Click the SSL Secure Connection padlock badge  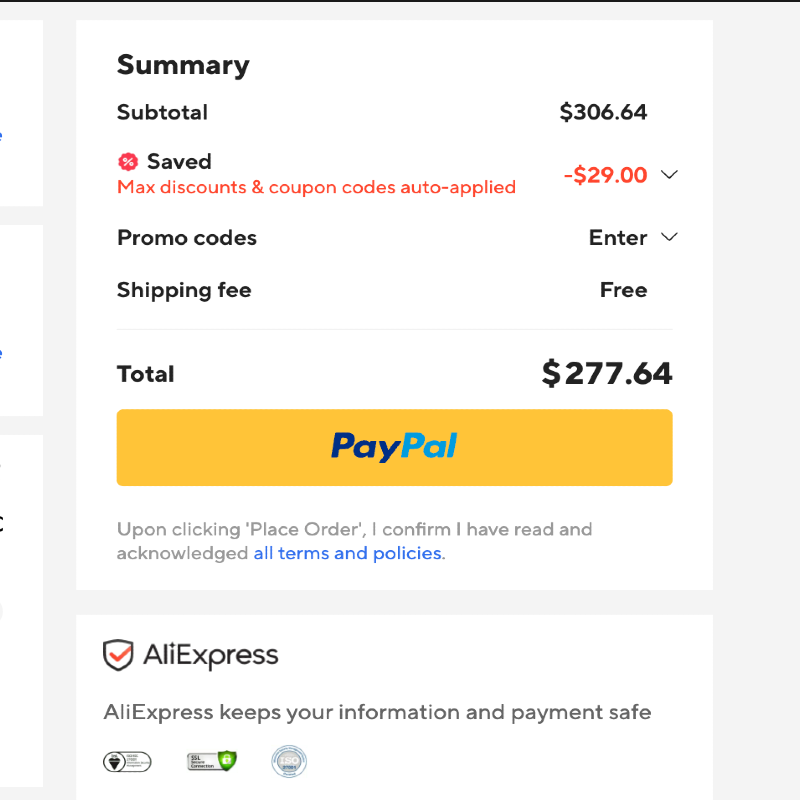tap(212, 761)
